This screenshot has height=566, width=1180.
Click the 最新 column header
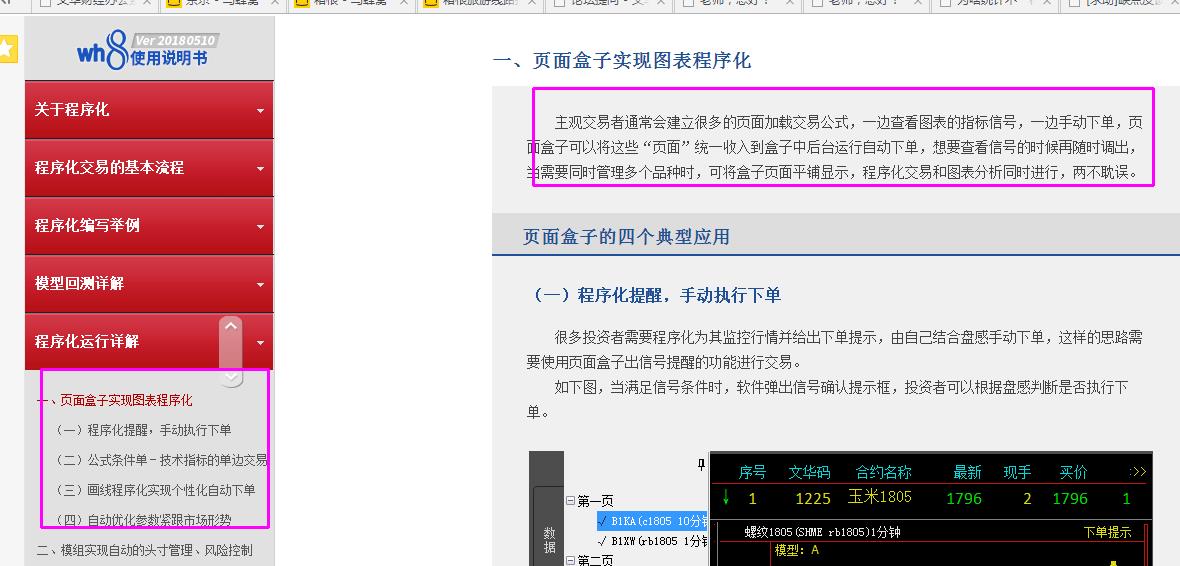click(x=967, y=473)
